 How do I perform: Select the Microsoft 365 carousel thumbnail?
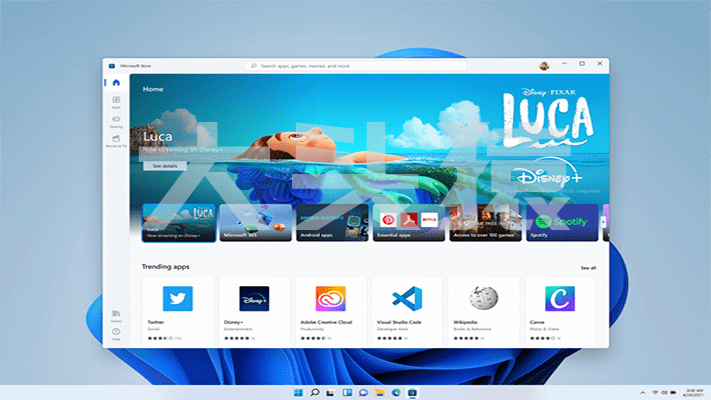coord(255,223)
